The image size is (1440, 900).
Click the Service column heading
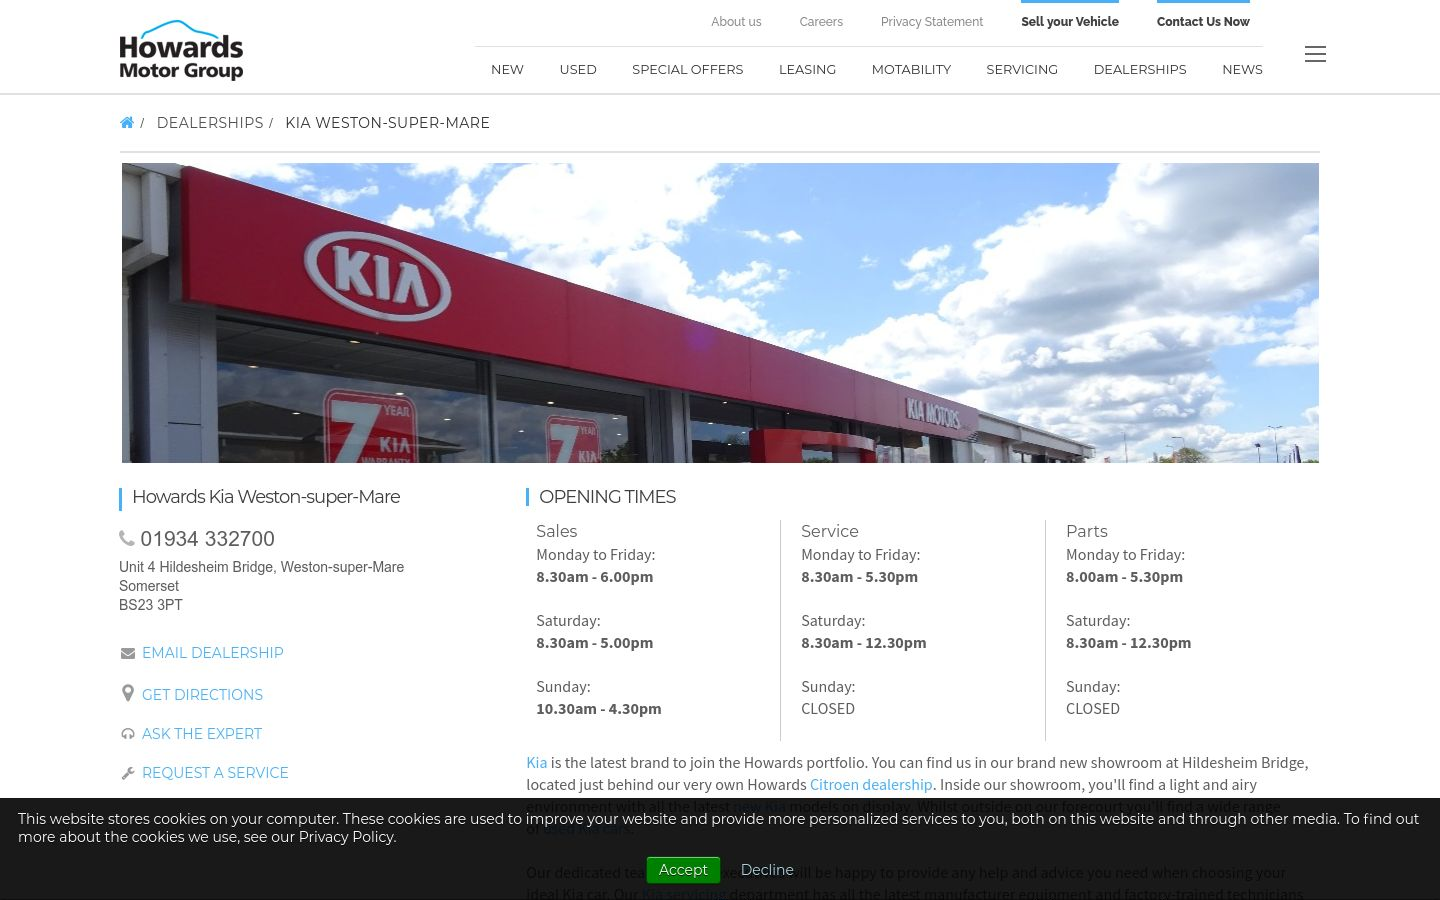(x=830, y=531)
